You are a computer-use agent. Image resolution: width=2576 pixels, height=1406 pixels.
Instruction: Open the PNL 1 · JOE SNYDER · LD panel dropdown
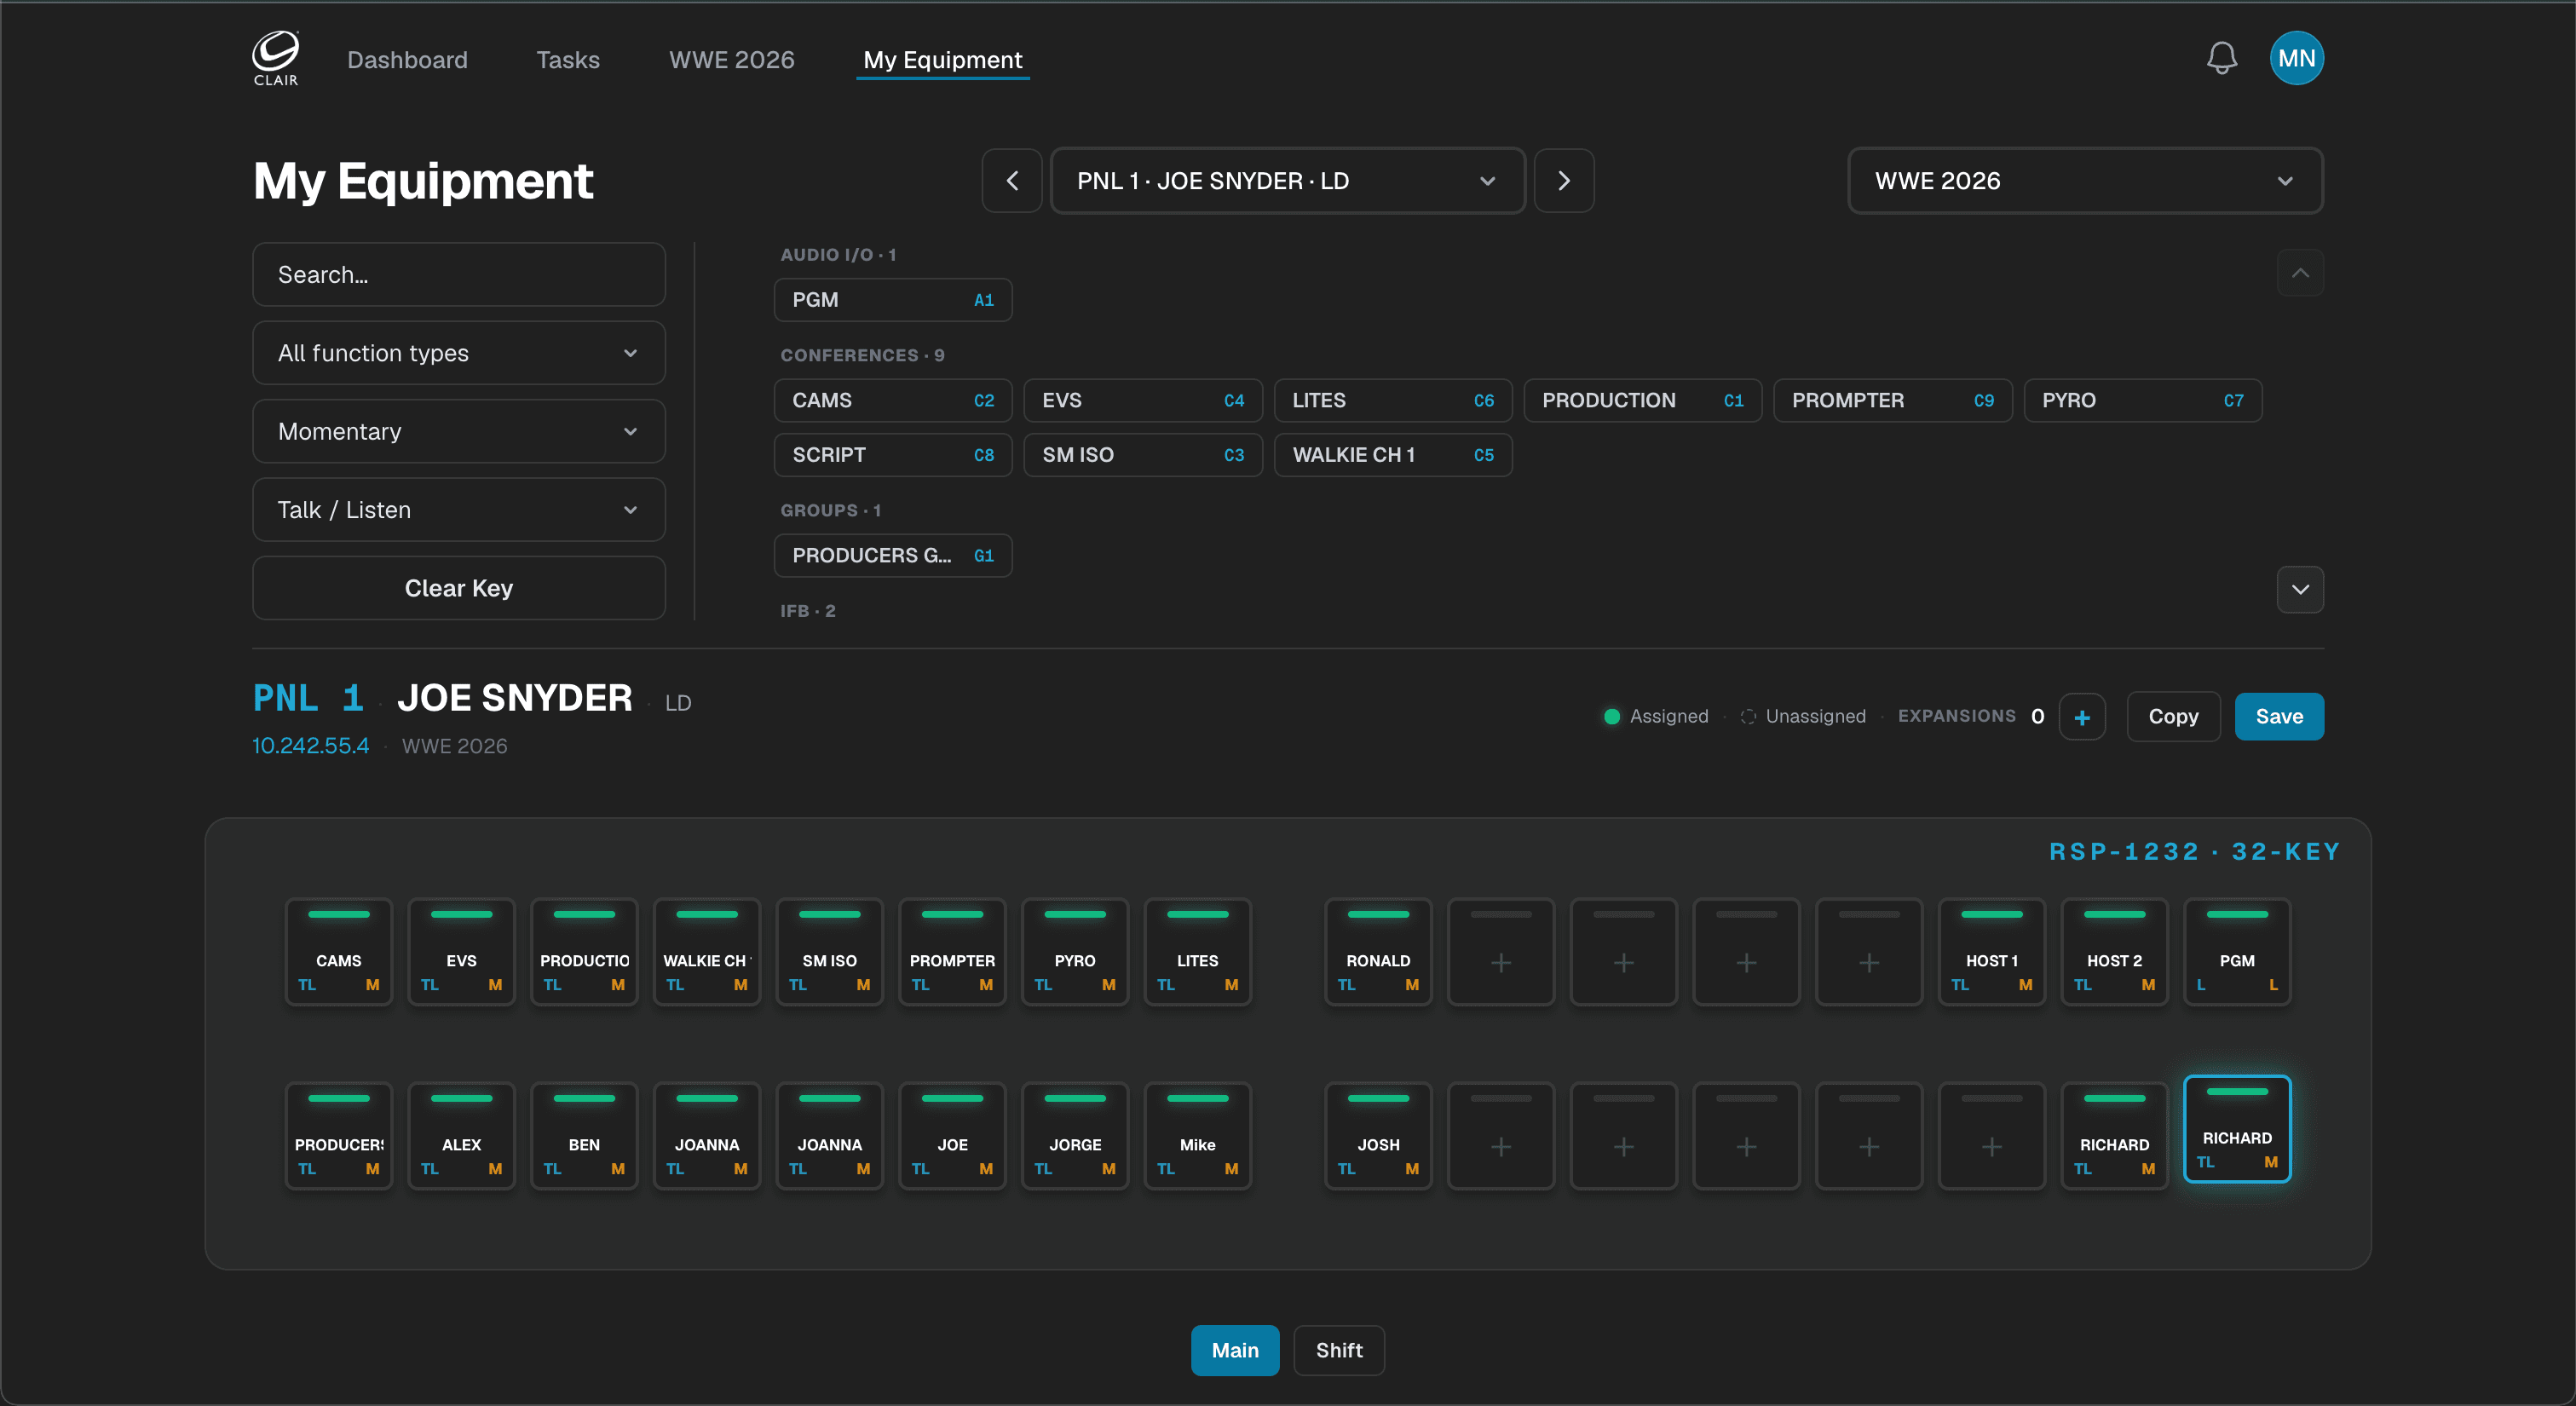tap(1287, 181)
